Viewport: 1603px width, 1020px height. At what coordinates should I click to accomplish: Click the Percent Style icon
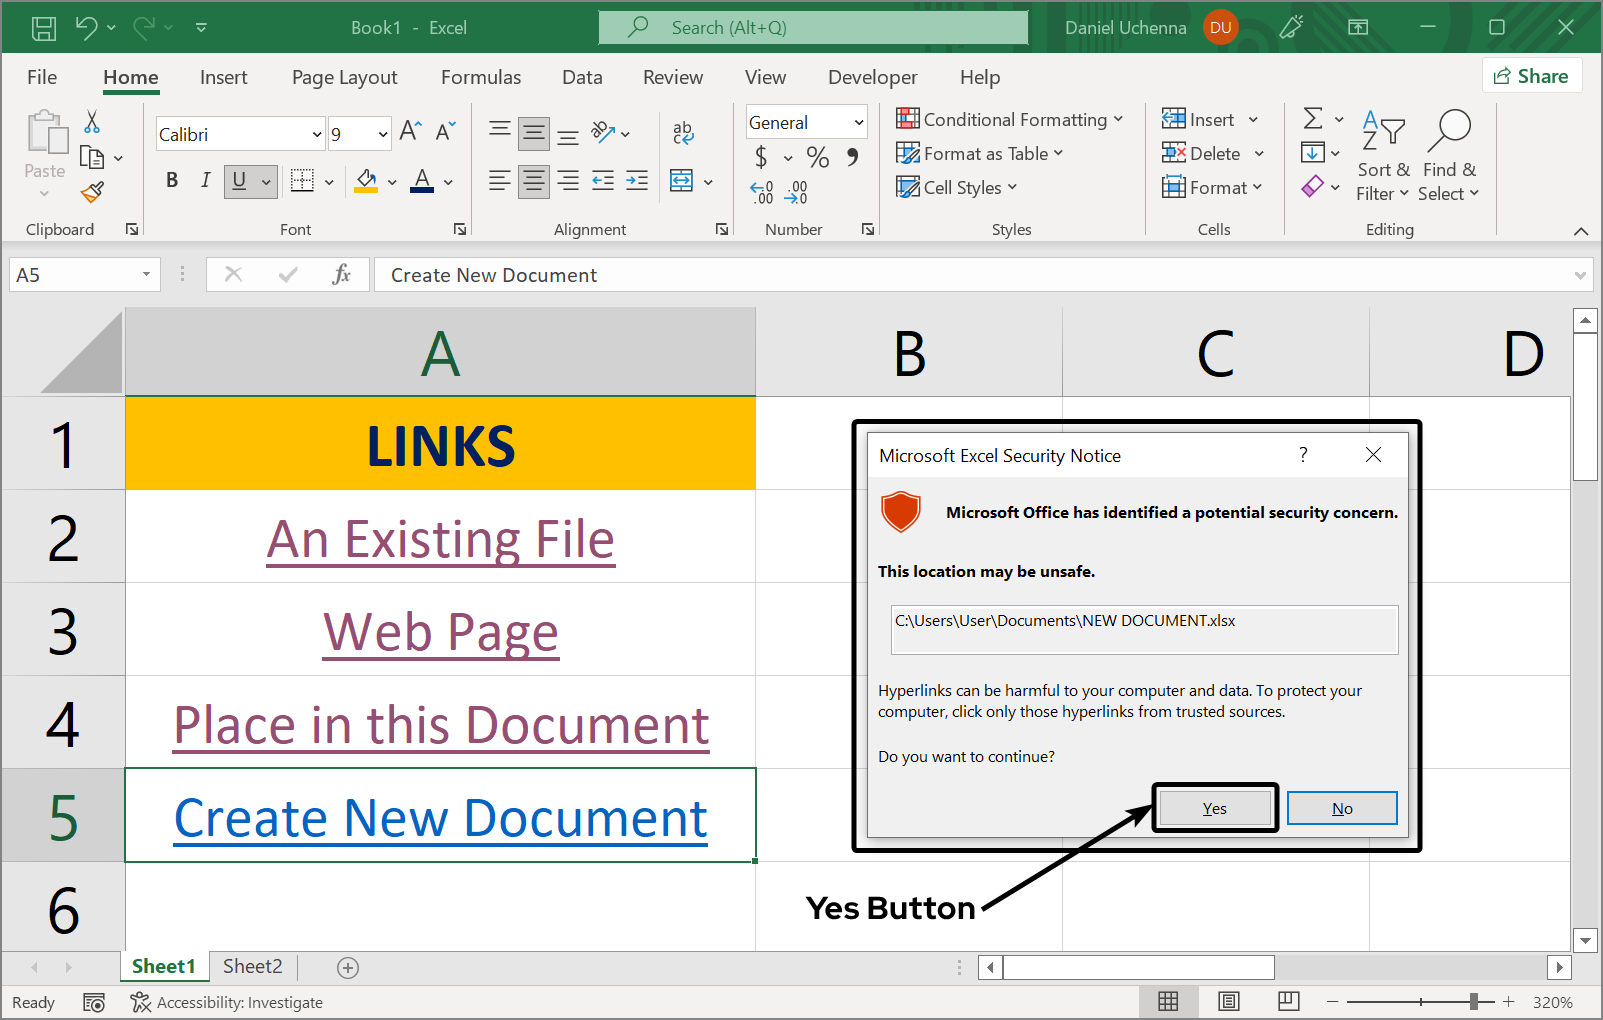point(817,158)
